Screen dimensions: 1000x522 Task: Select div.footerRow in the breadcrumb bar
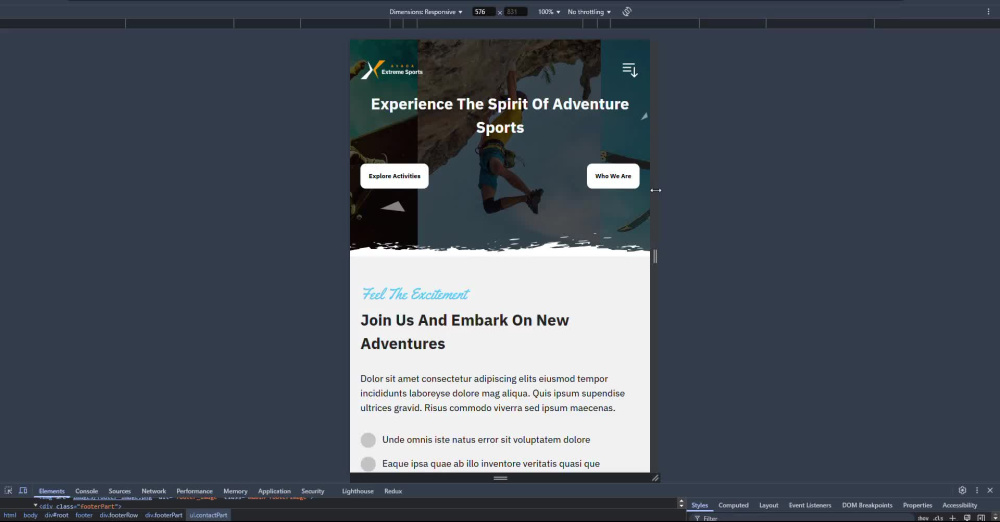click(119, 515)
